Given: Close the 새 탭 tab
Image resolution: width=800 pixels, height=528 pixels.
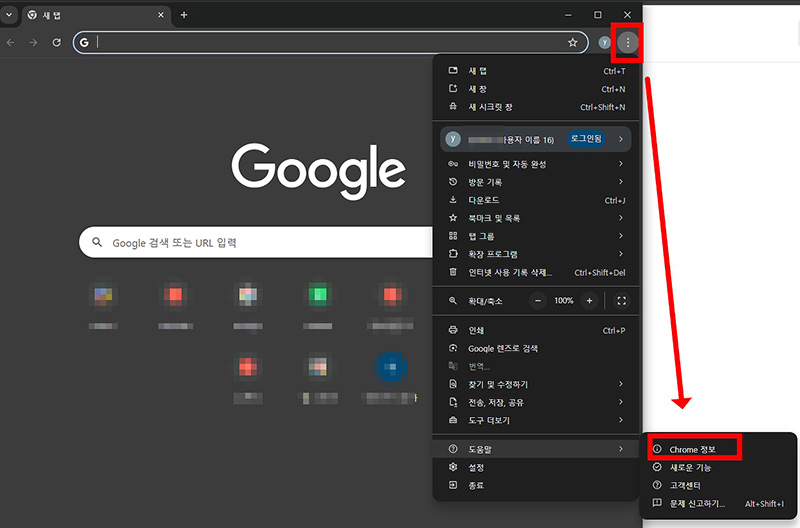Looking at the screenshot, I should tap(161, 15).
